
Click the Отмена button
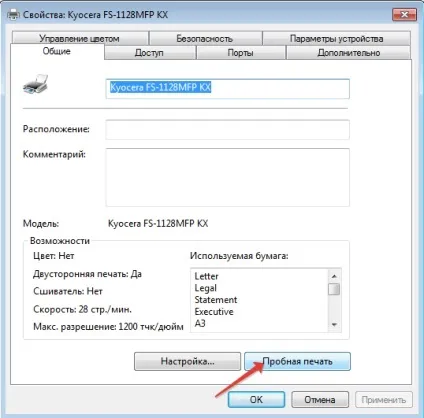tap(320, 399)
